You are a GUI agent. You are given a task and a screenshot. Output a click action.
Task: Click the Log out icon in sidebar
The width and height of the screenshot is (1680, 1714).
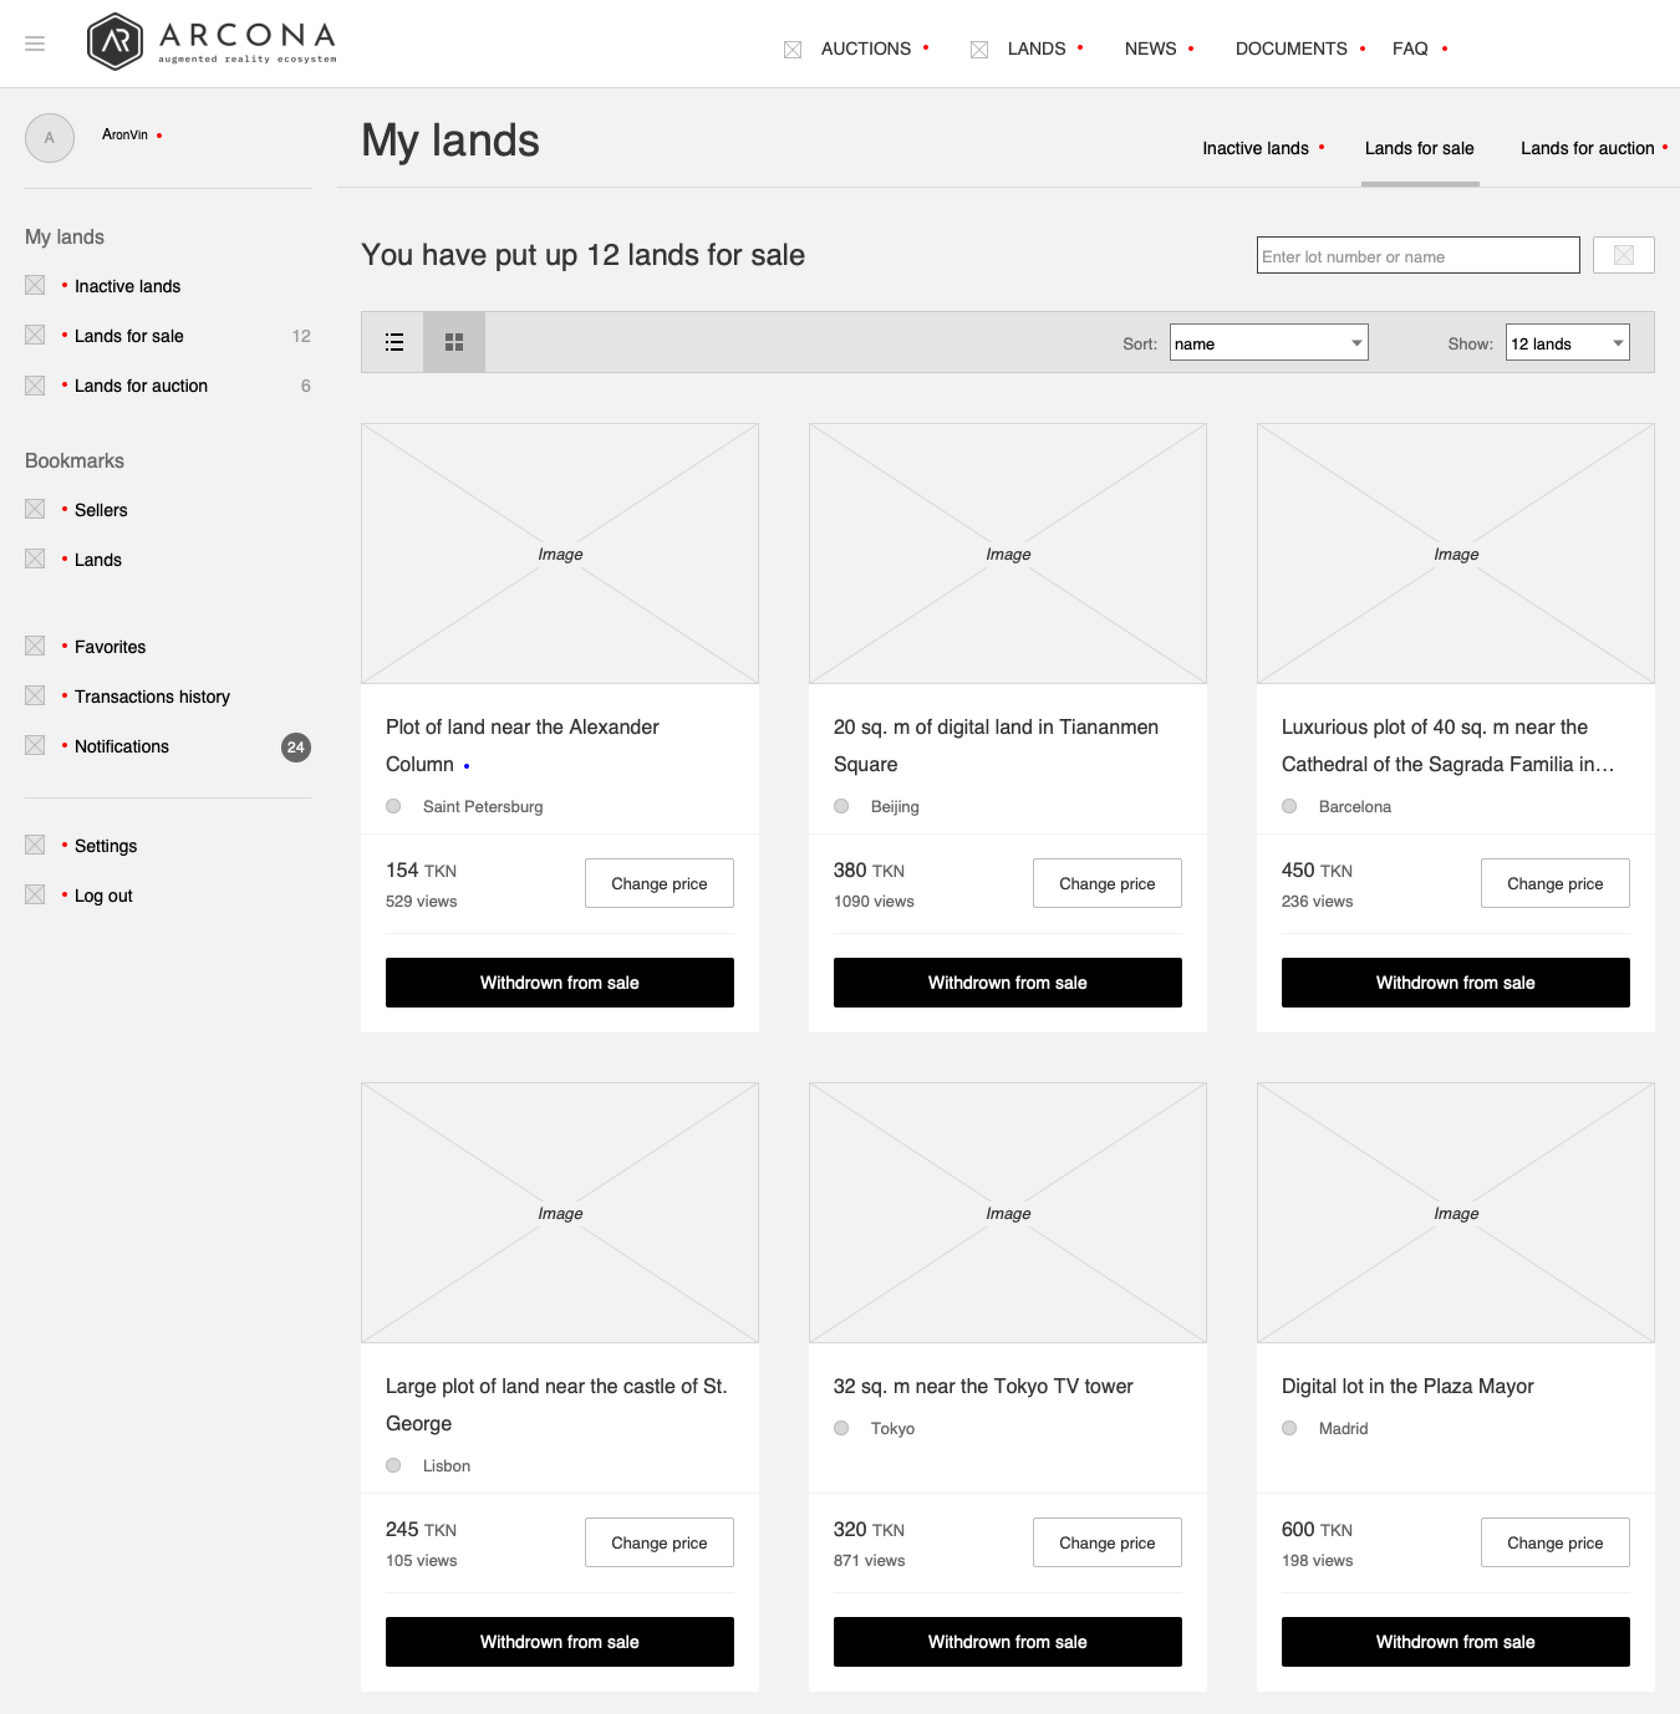[35, 895]
